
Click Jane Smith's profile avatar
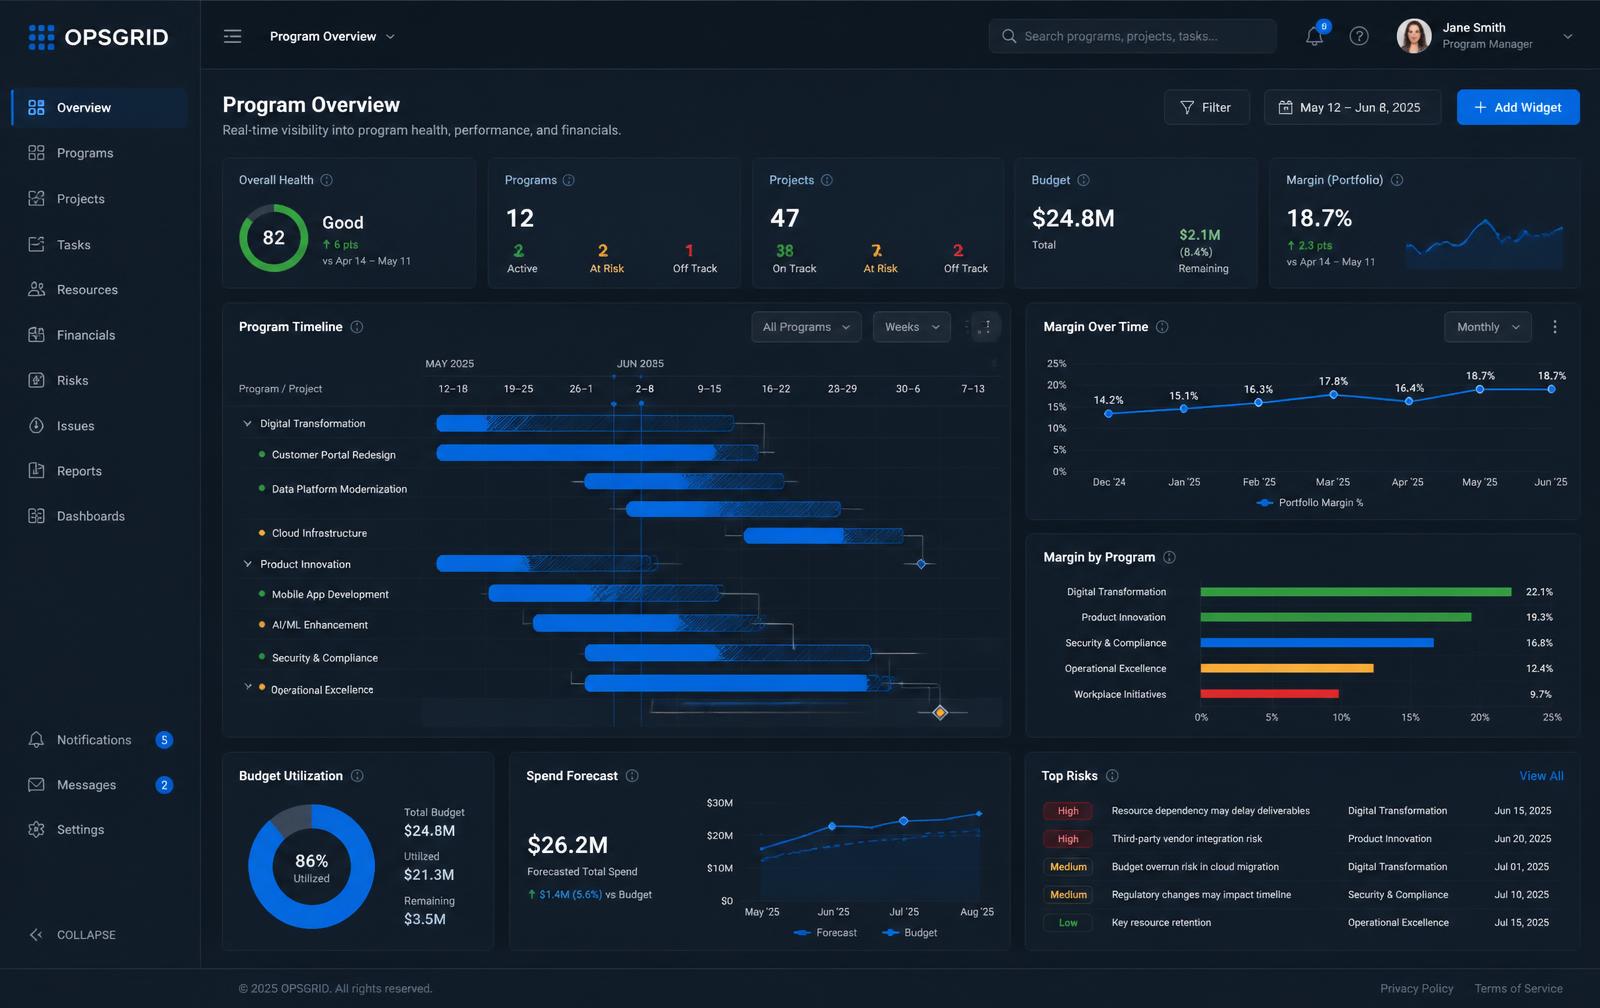(1413, 36)
